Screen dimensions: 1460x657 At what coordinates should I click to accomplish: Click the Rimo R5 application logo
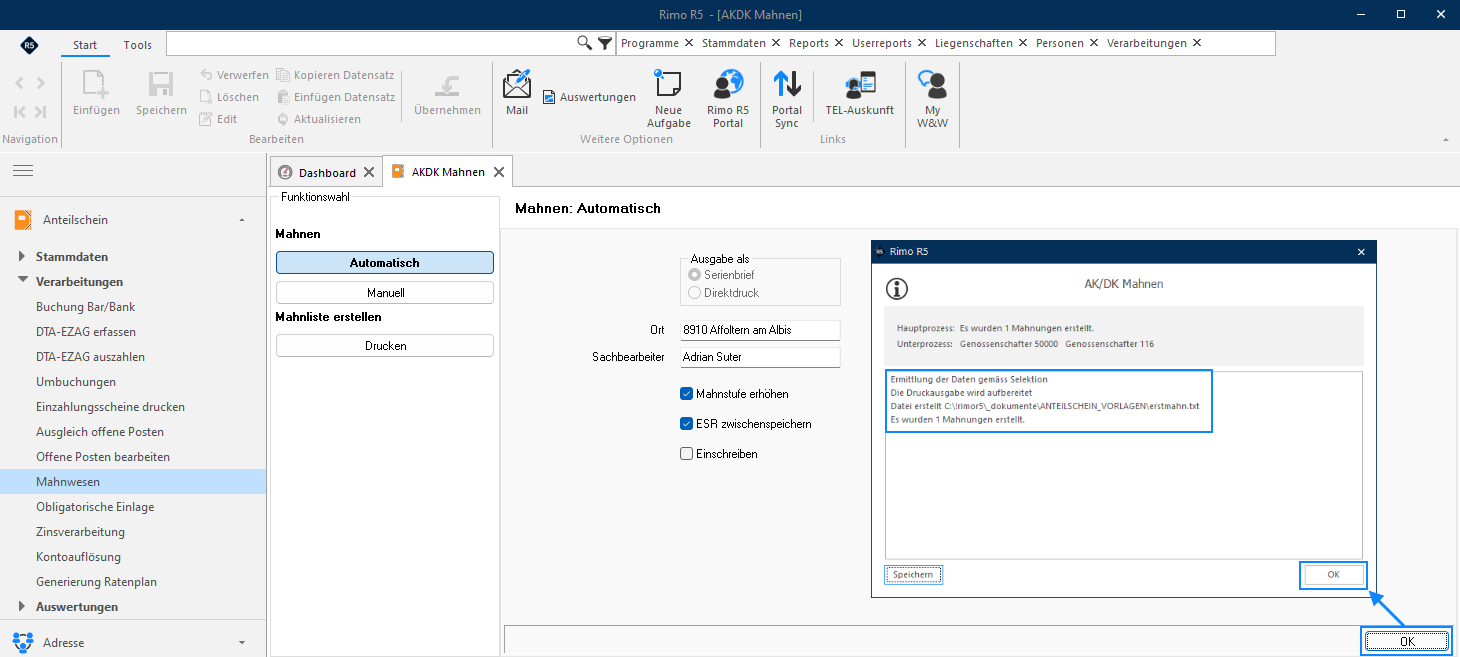point(29,45)
